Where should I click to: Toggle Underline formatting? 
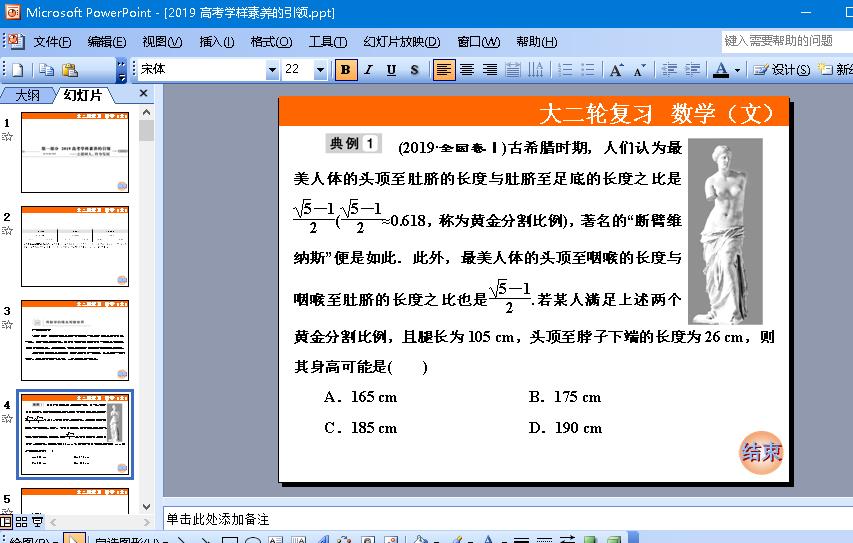pos(391,70)
